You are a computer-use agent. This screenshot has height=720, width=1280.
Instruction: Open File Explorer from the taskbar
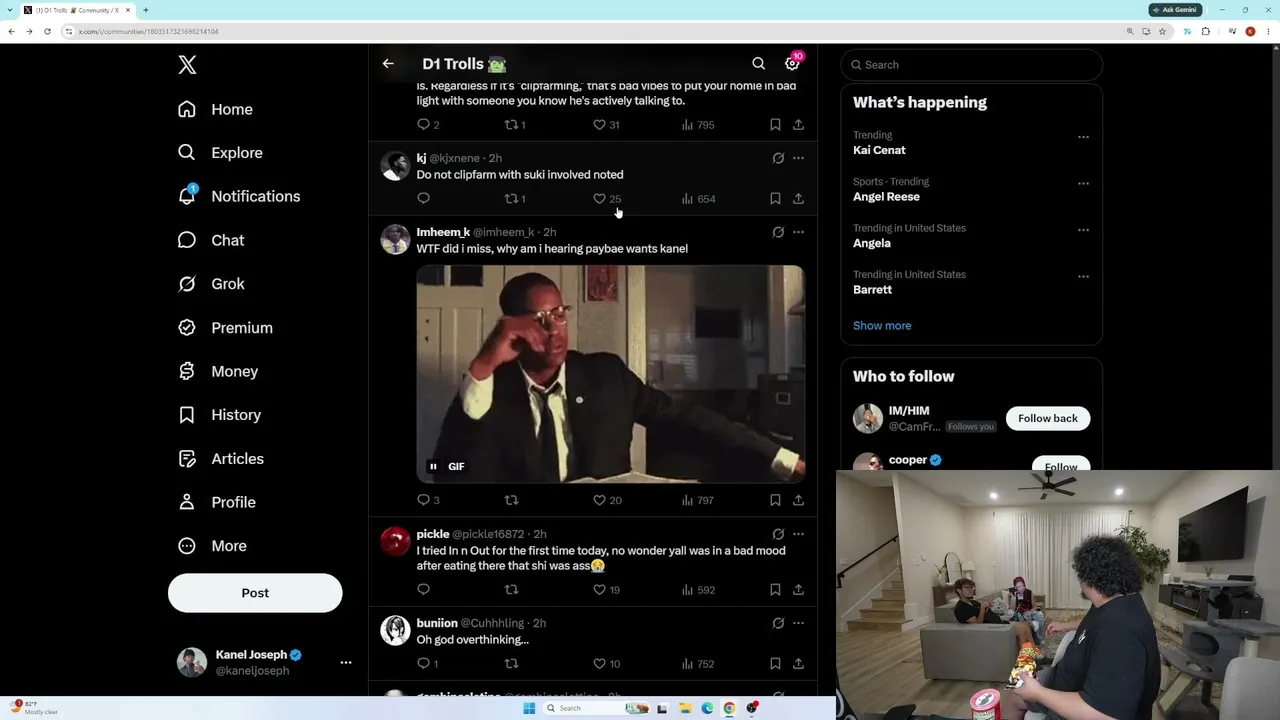(x=685, y=708)
